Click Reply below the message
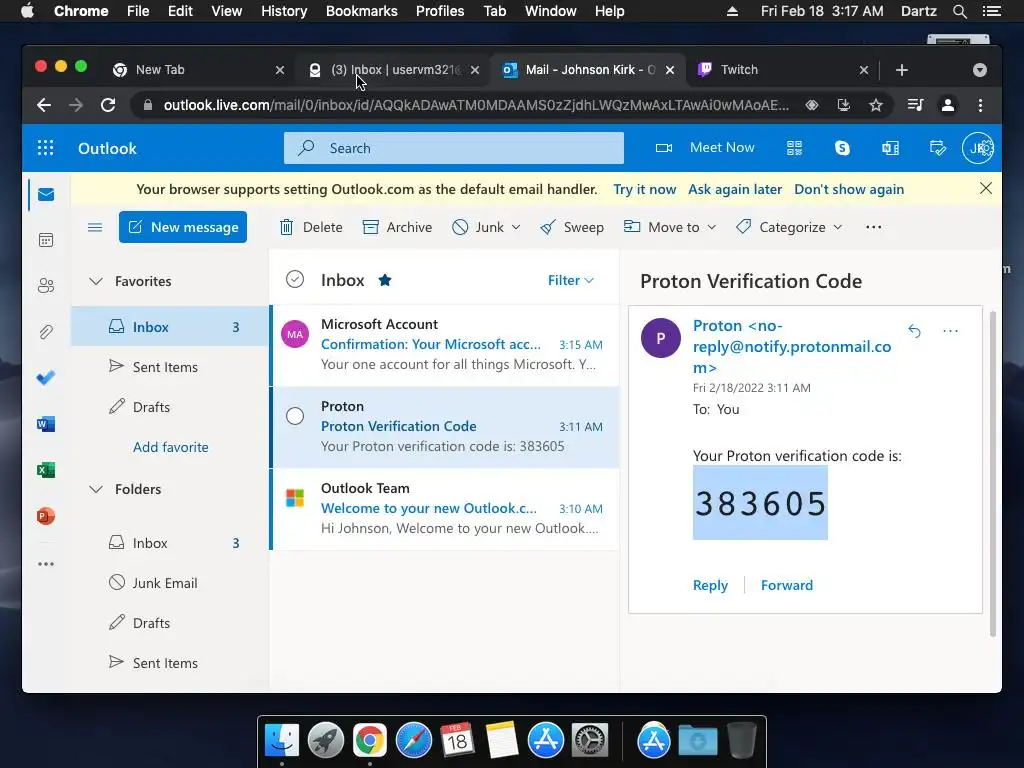The height and width of the screenshot is (768, 1024). [710, 585]
